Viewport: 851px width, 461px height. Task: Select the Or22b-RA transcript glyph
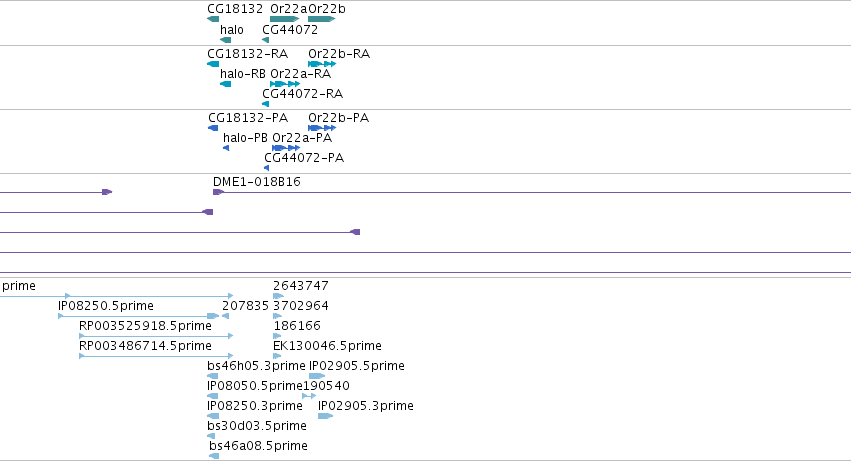tap(322, 64)
